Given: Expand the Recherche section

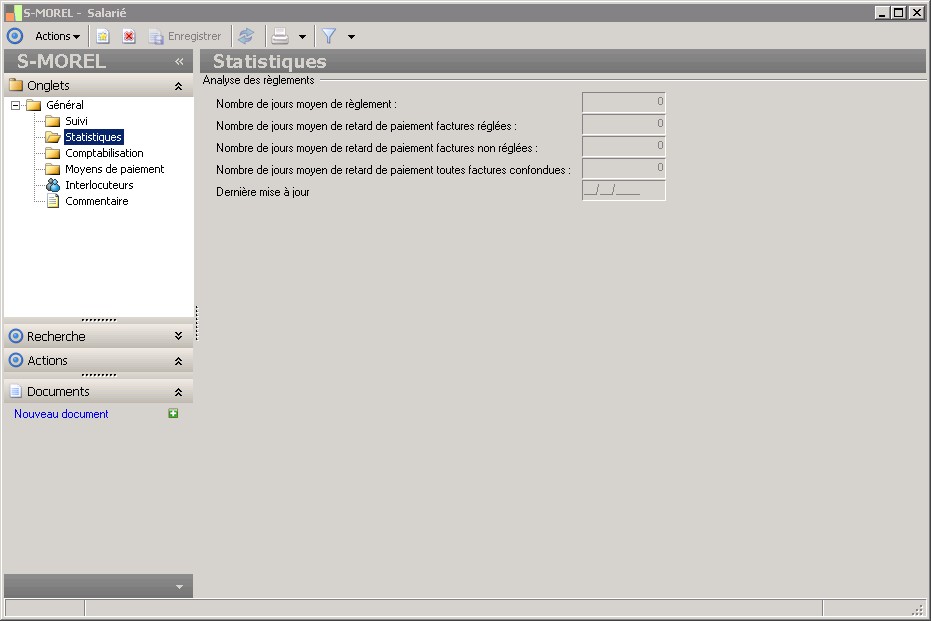Looking at the screenshot, I should [x=178, y=336].
